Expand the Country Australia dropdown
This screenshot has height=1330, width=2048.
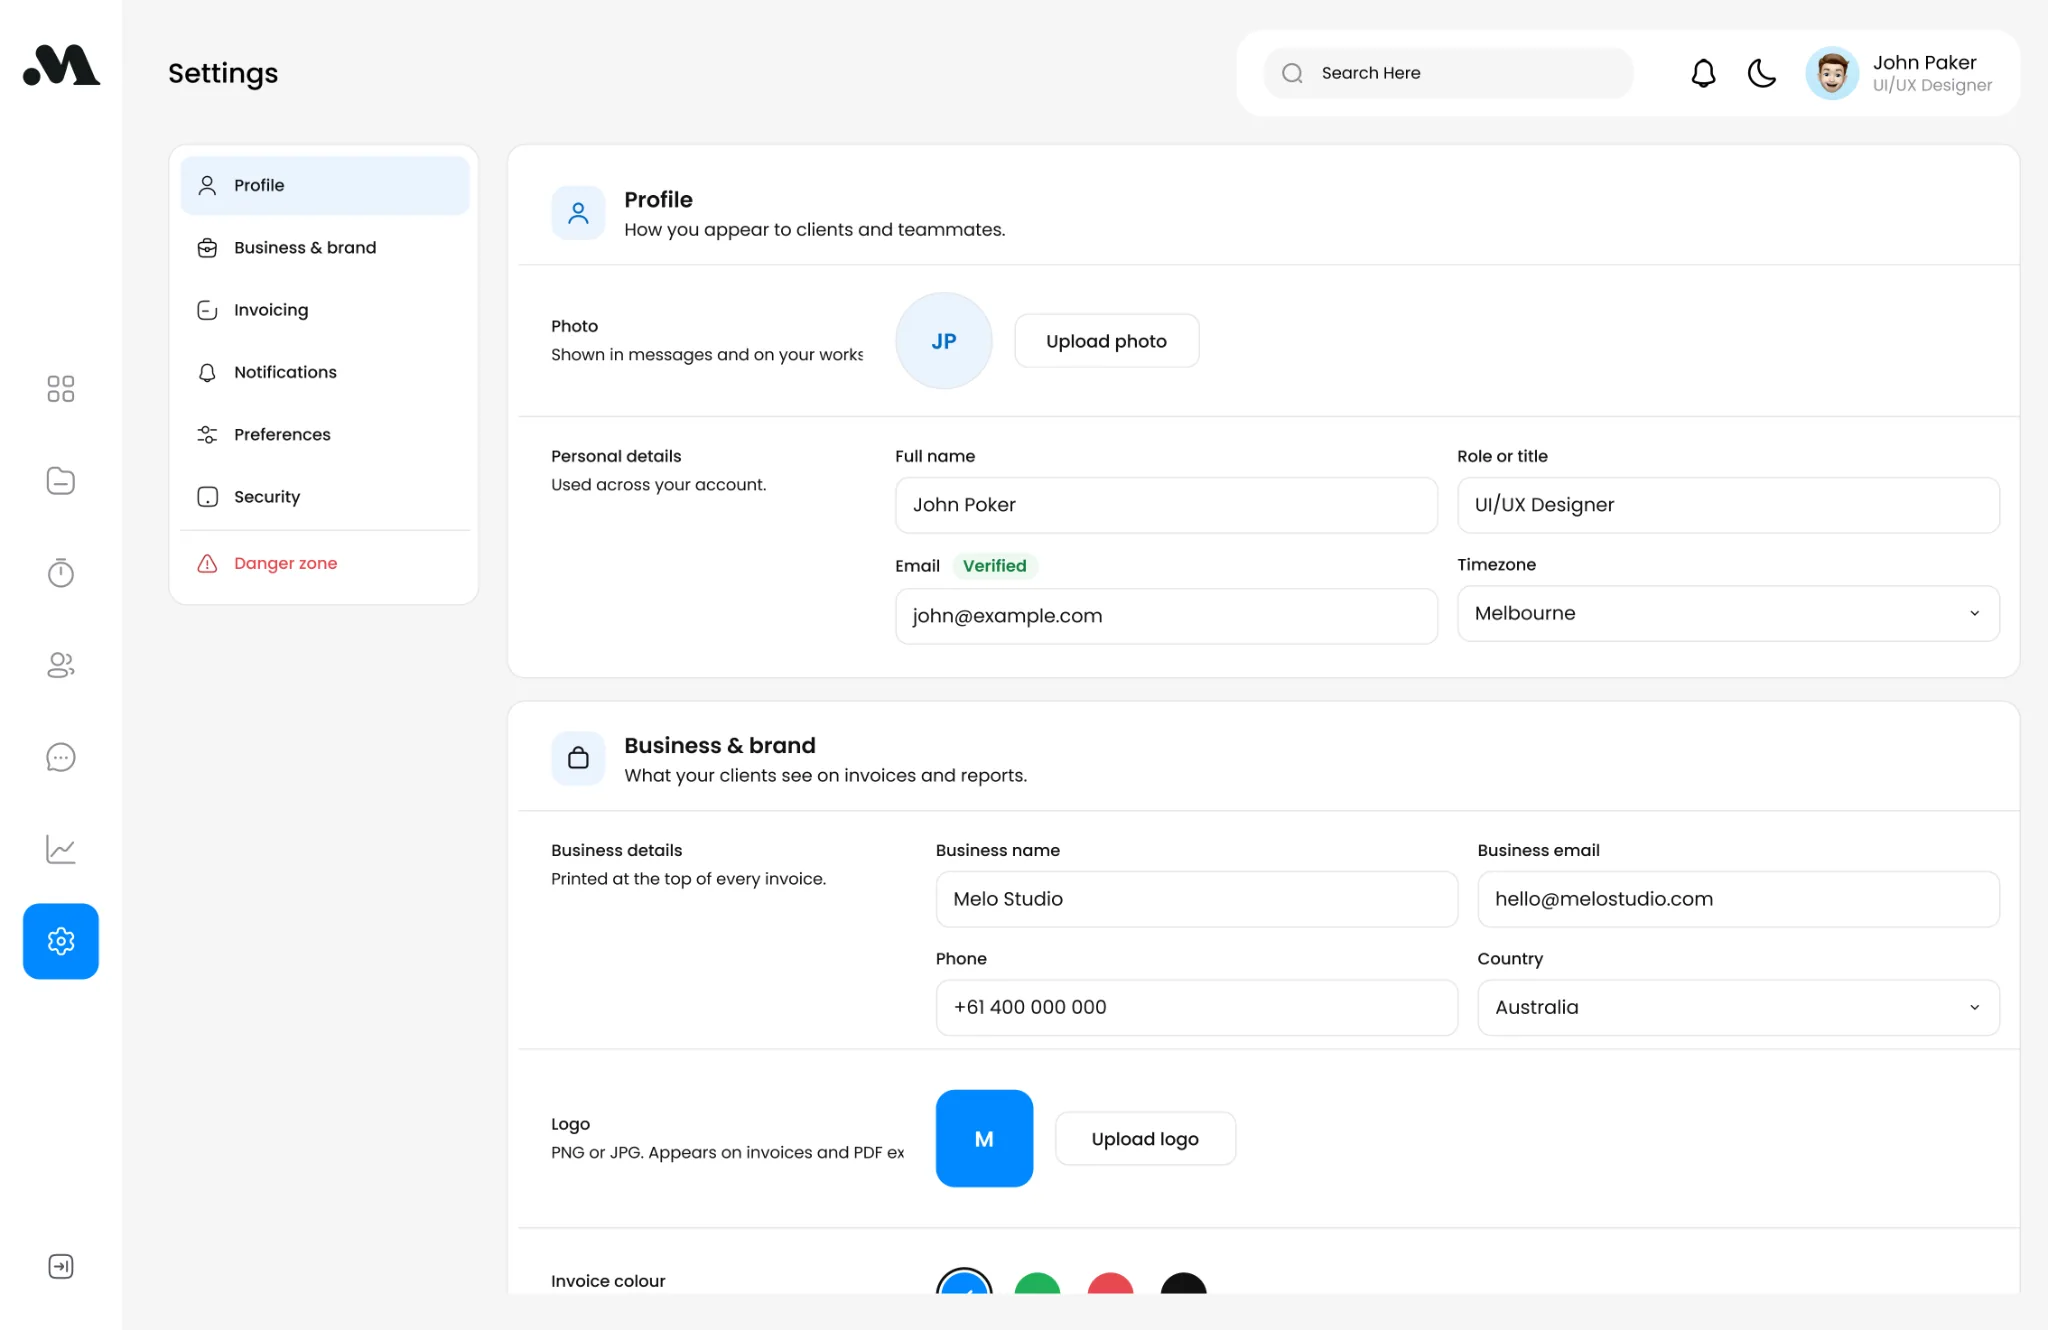1738,1007
